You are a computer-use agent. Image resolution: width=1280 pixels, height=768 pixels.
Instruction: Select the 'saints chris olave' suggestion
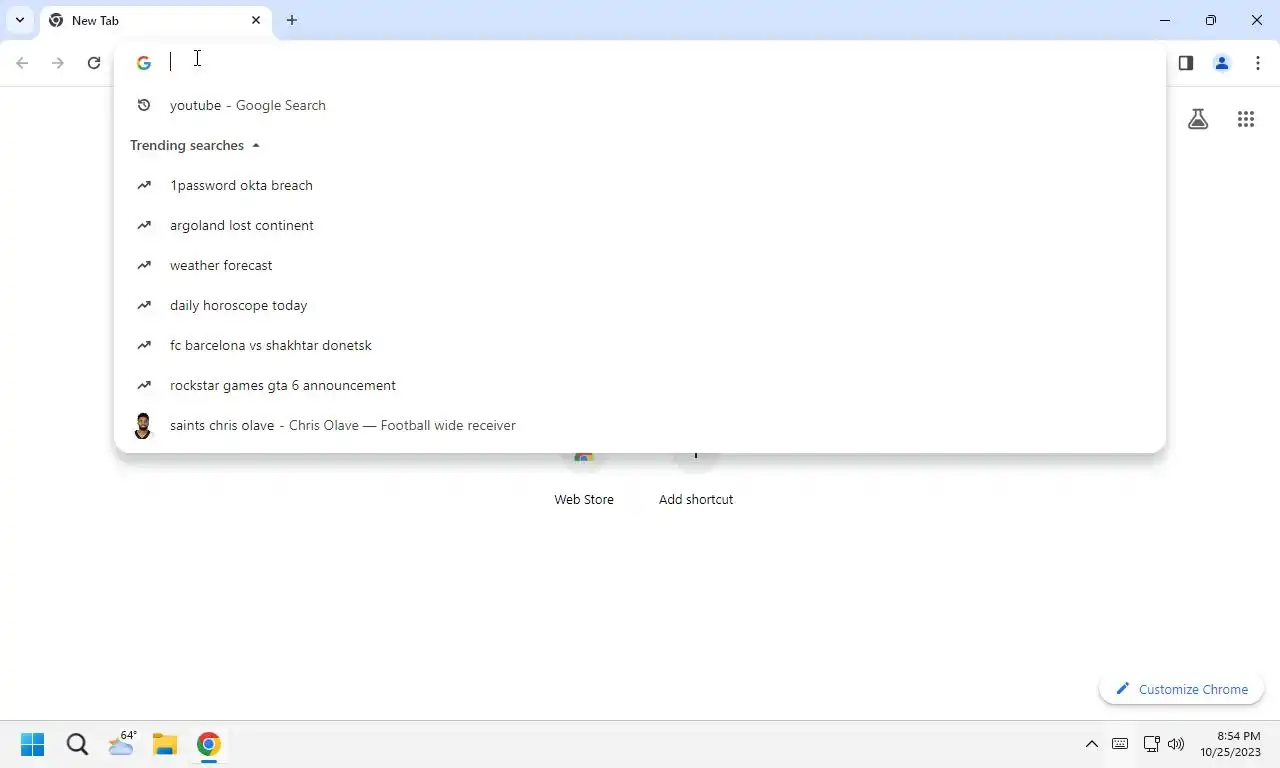click(x=640, y=425)
